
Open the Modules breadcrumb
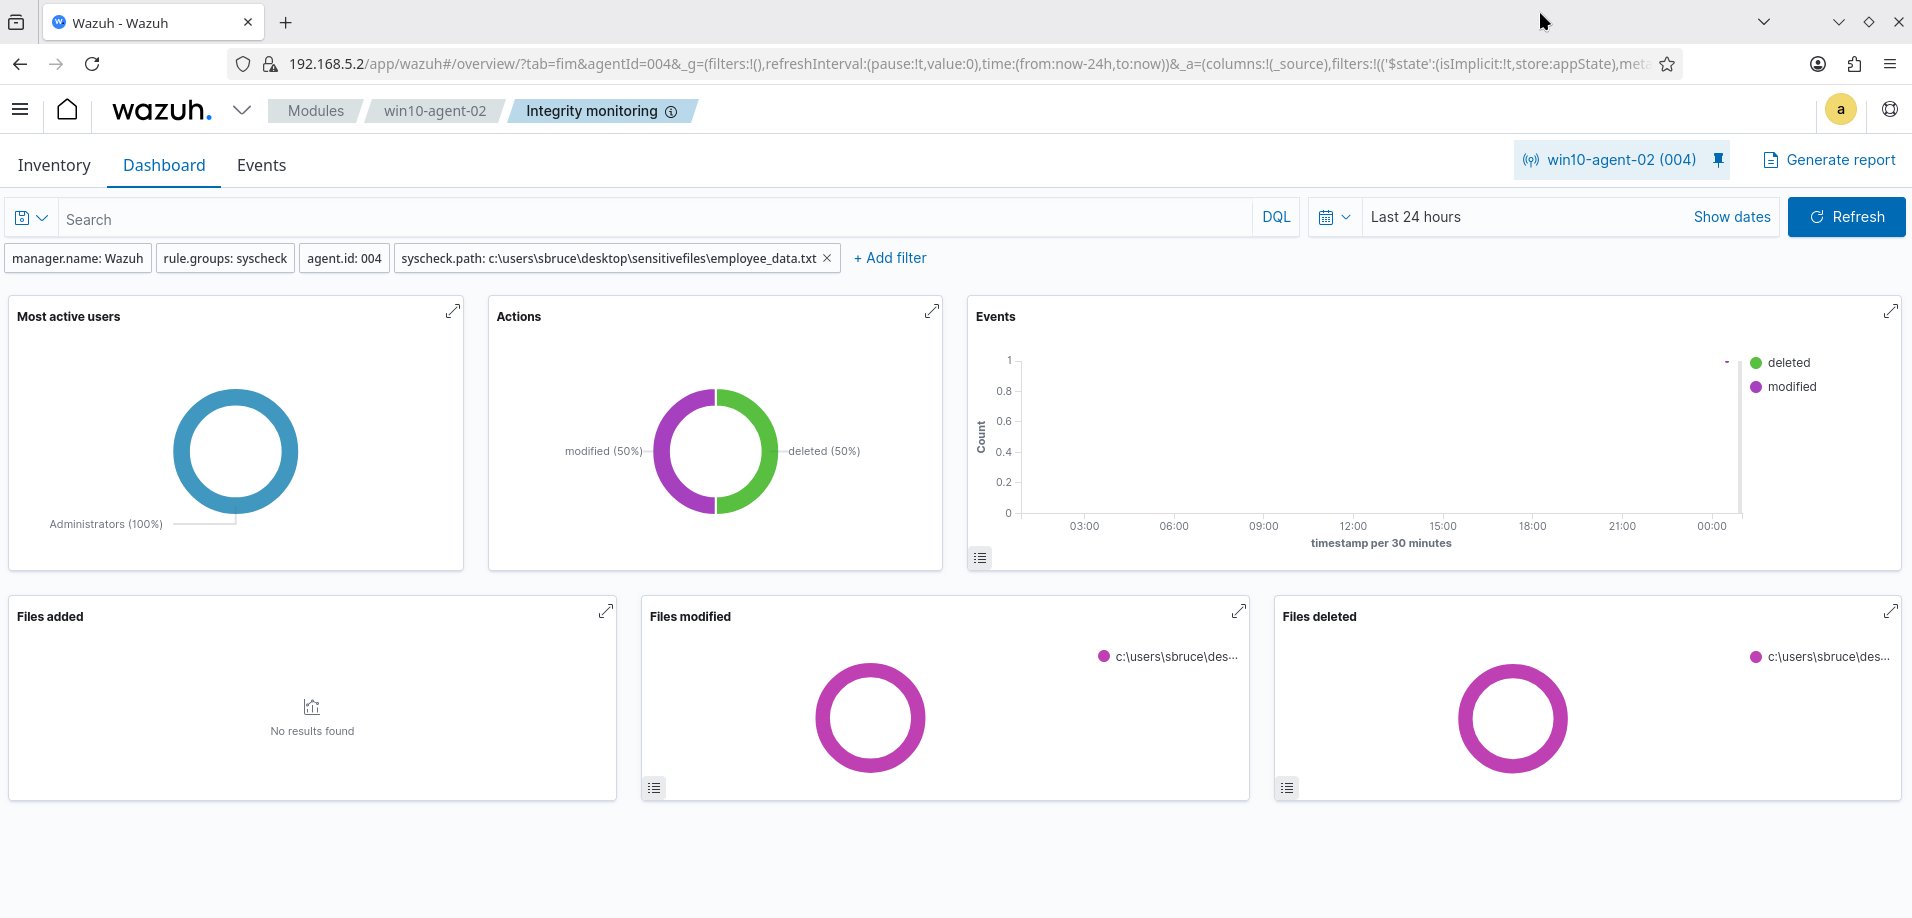315,111
